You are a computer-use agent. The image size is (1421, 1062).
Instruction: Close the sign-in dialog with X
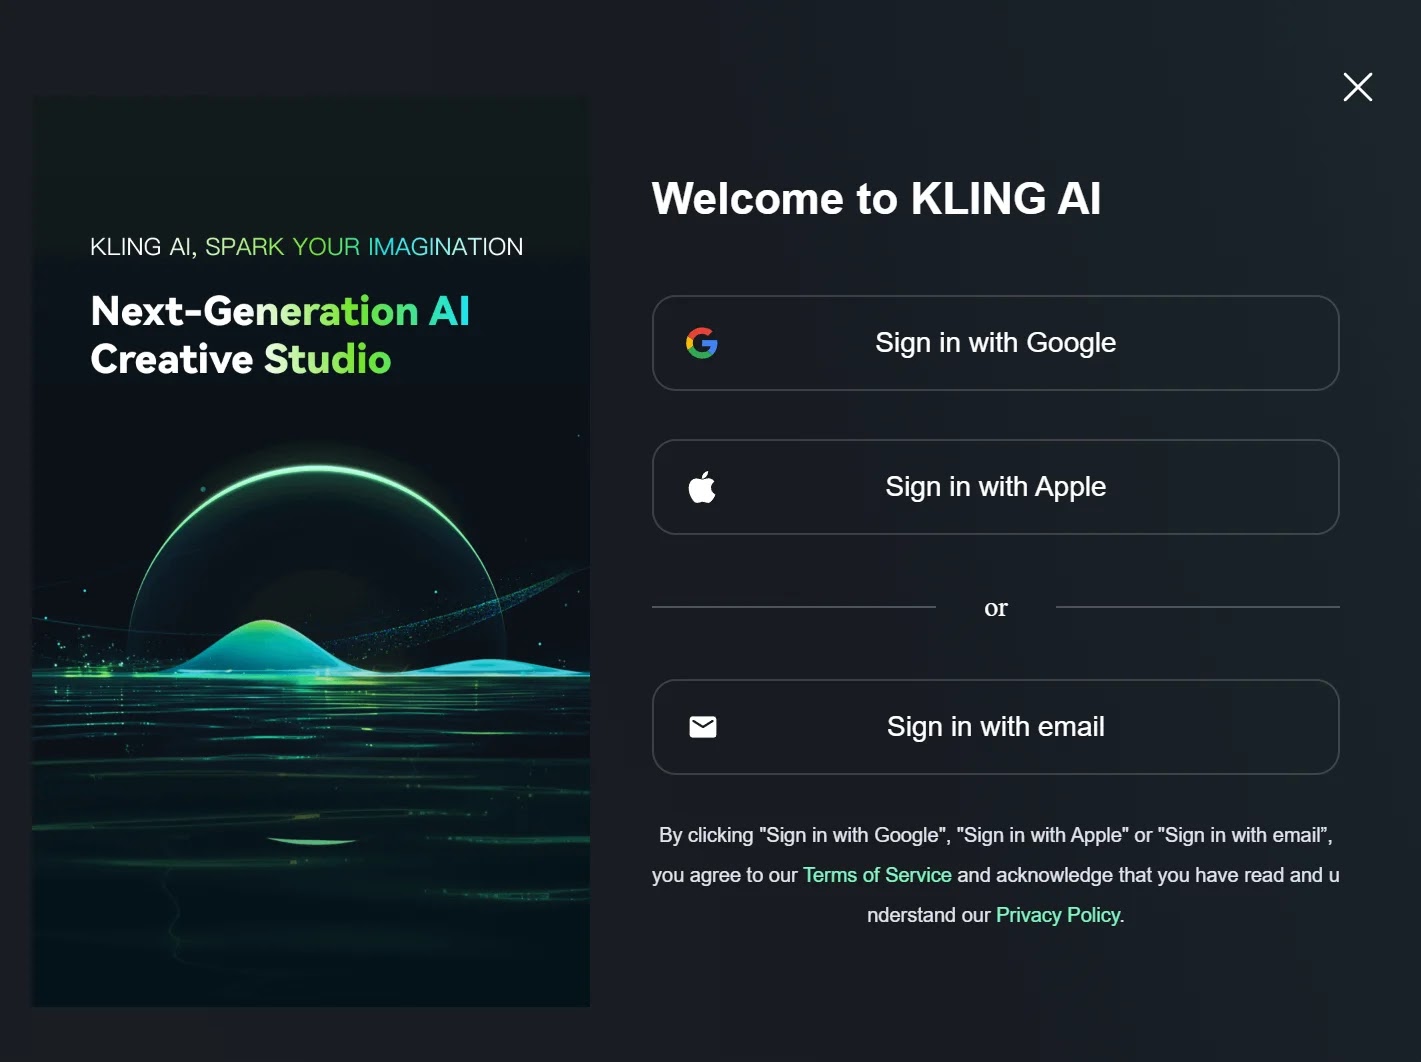click(1357, 87)
